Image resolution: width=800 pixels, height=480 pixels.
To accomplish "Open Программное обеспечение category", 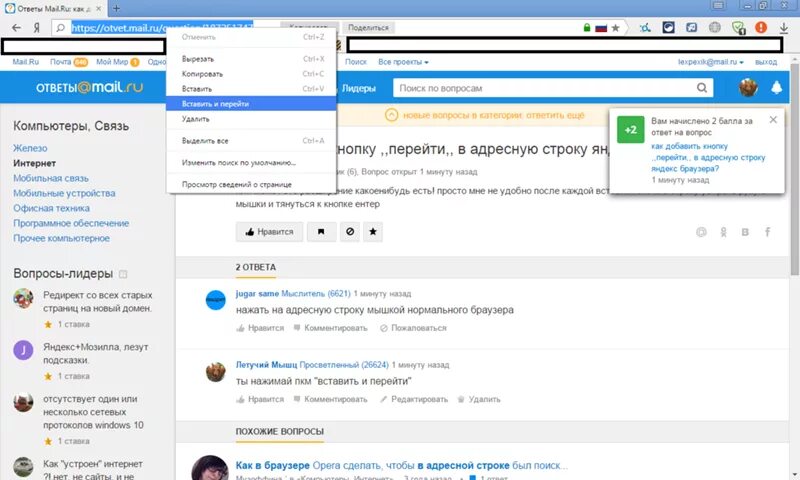I will tap(71, 223).
